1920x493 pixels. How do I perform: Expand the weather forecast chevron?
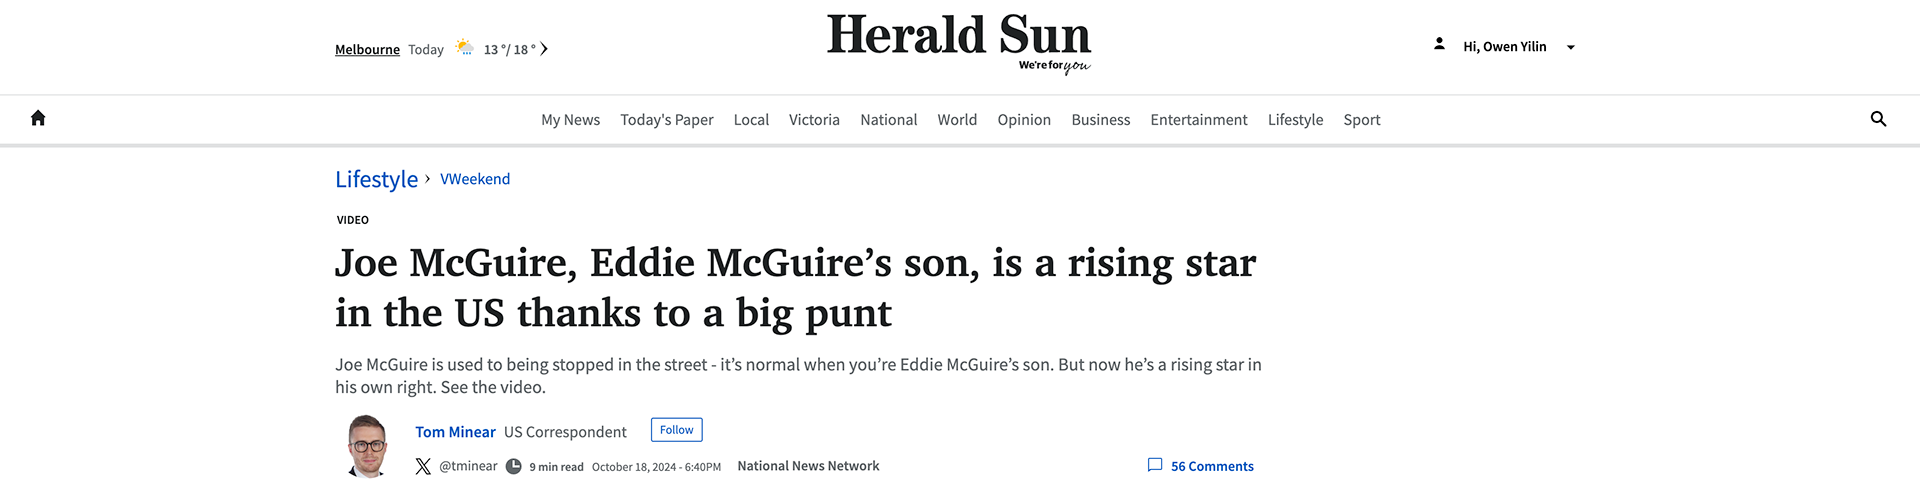(x=544, y=49)
